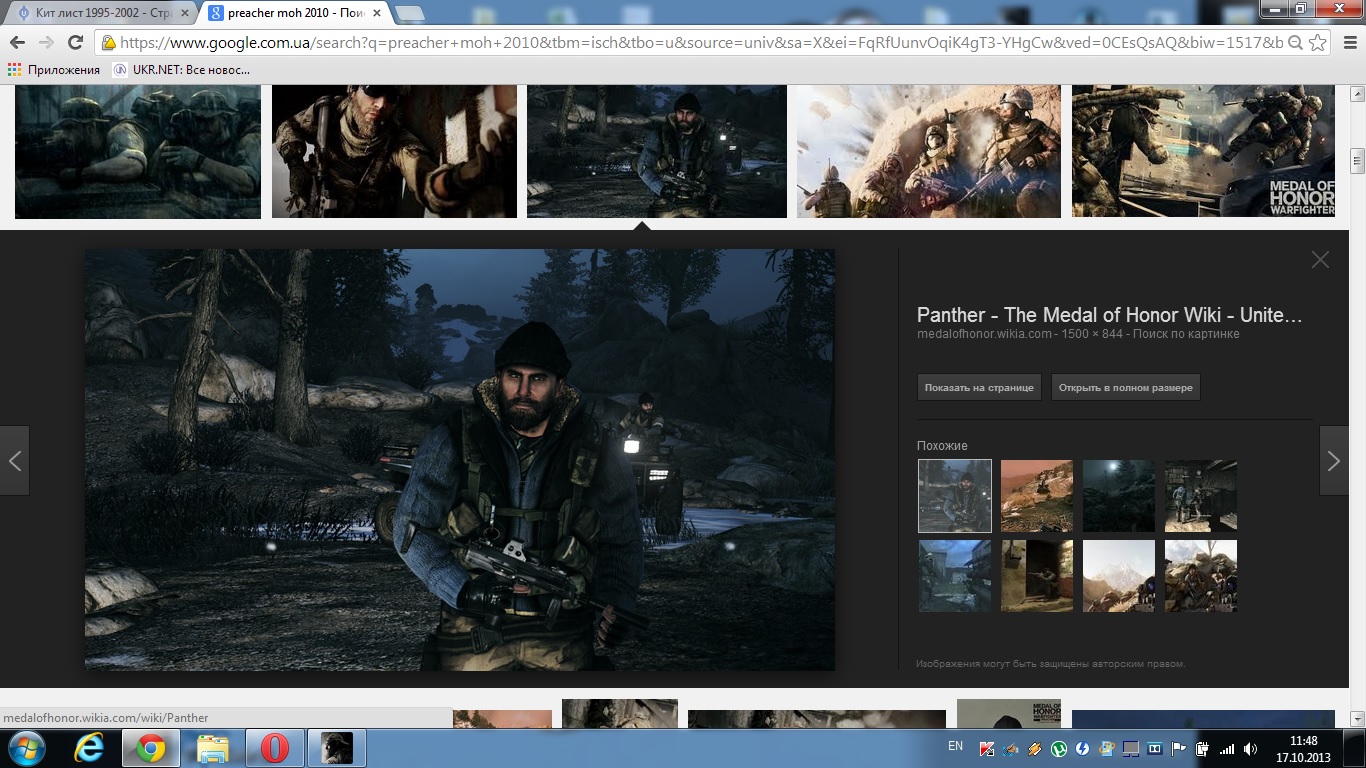Click scrollbar down arrow
This screenshot has height=768, width=1366.
(x=1357, y=719)
